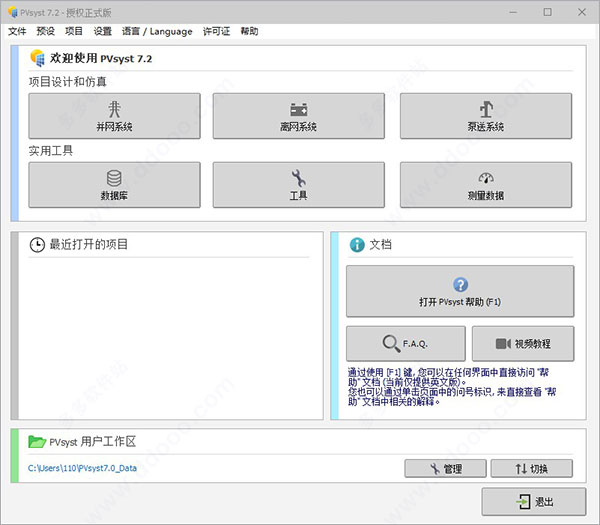
Task: Click 切换 to switch workspace
Action: pos(532,469)
